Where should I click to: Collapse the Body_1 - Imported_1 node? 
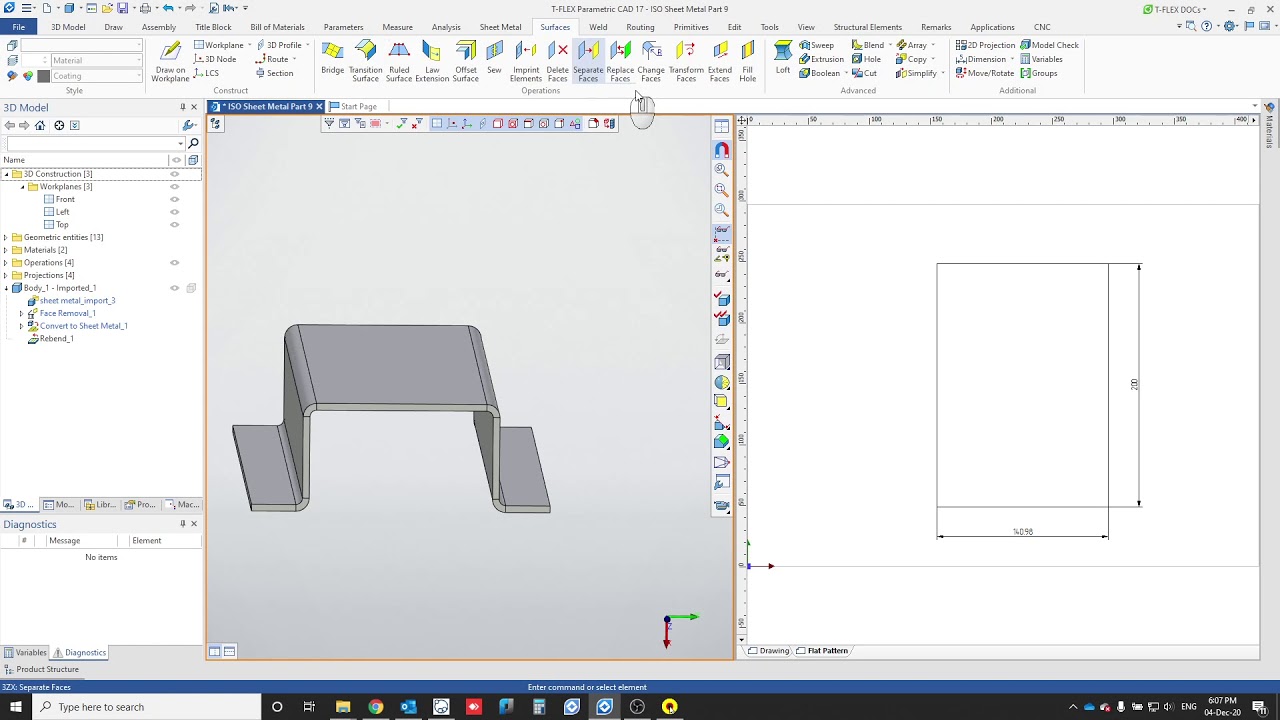pos(6,288)
